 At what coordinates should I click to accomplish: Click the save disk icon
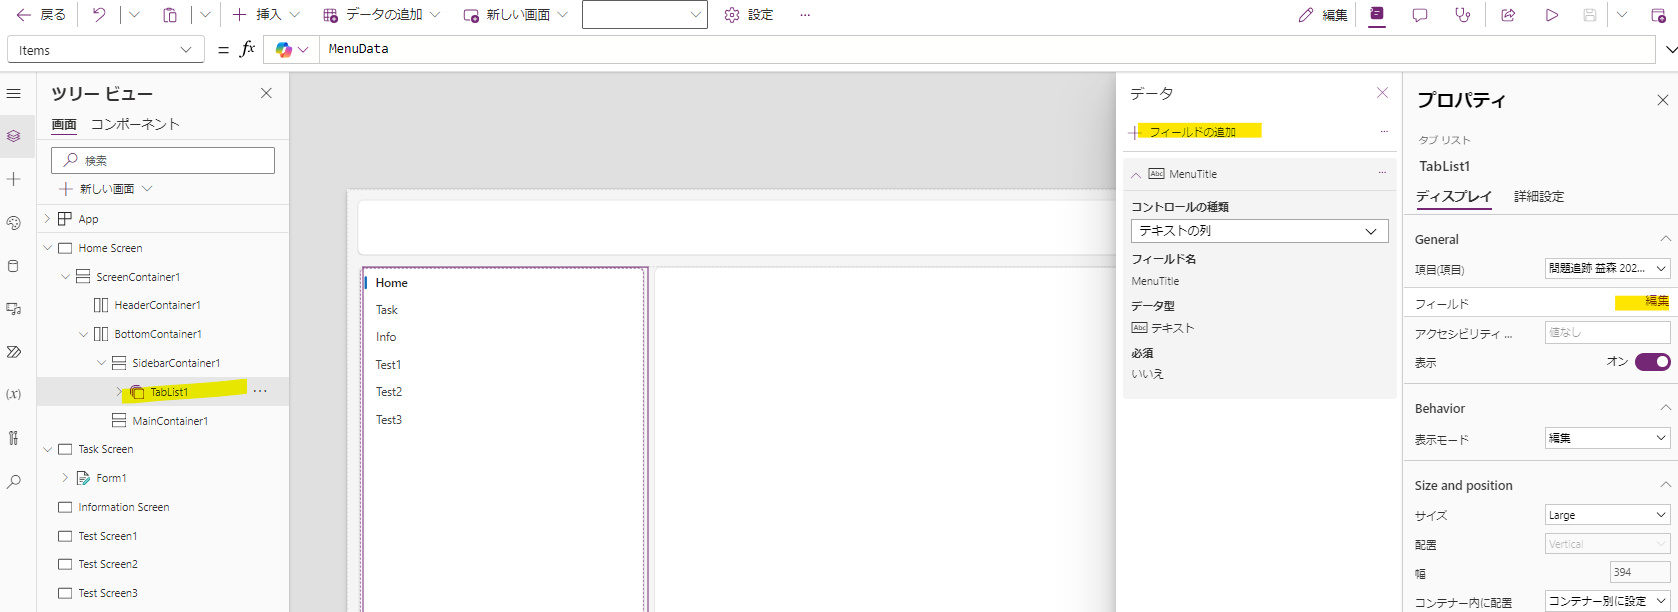click(x=1590, y=15)
